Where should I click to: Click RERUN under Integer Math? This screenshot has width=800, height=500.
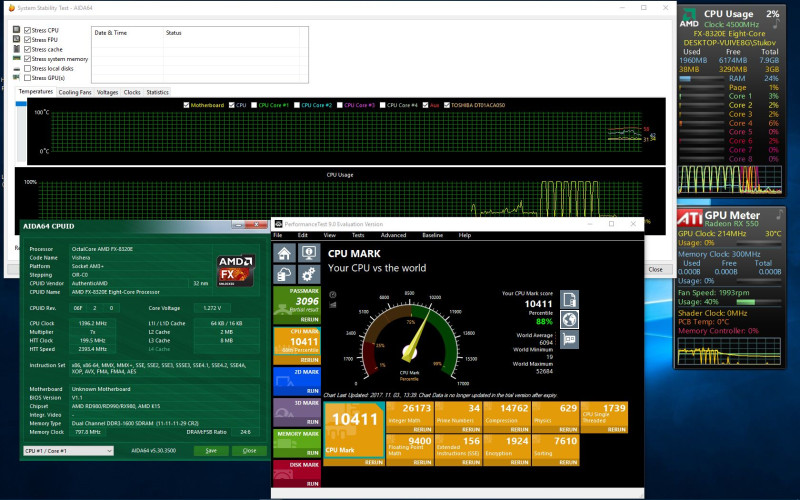(421, 429)
